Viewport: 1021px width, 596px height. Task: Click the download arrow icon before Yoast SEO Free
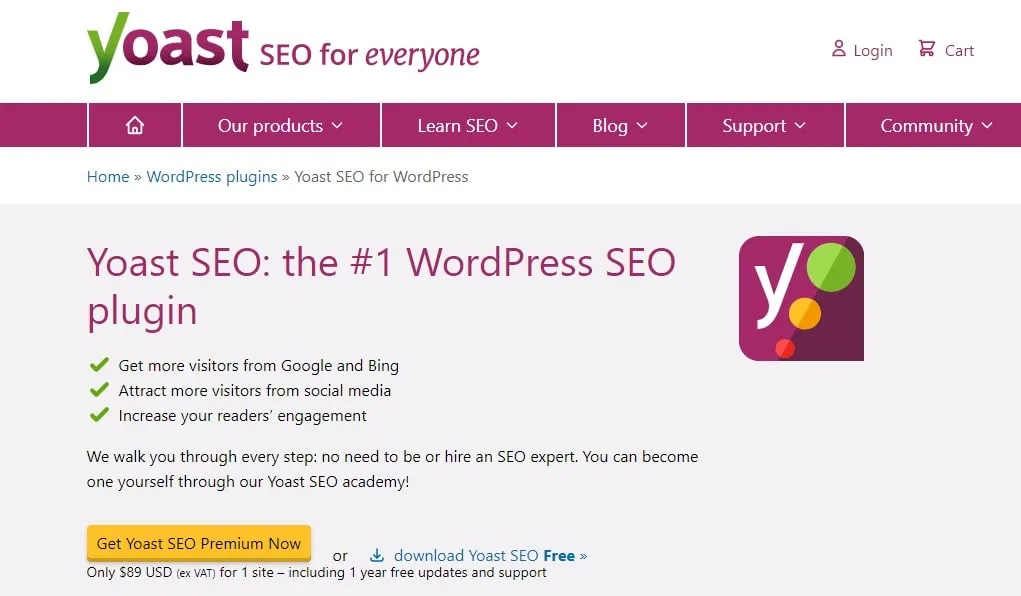coord(377,555)
